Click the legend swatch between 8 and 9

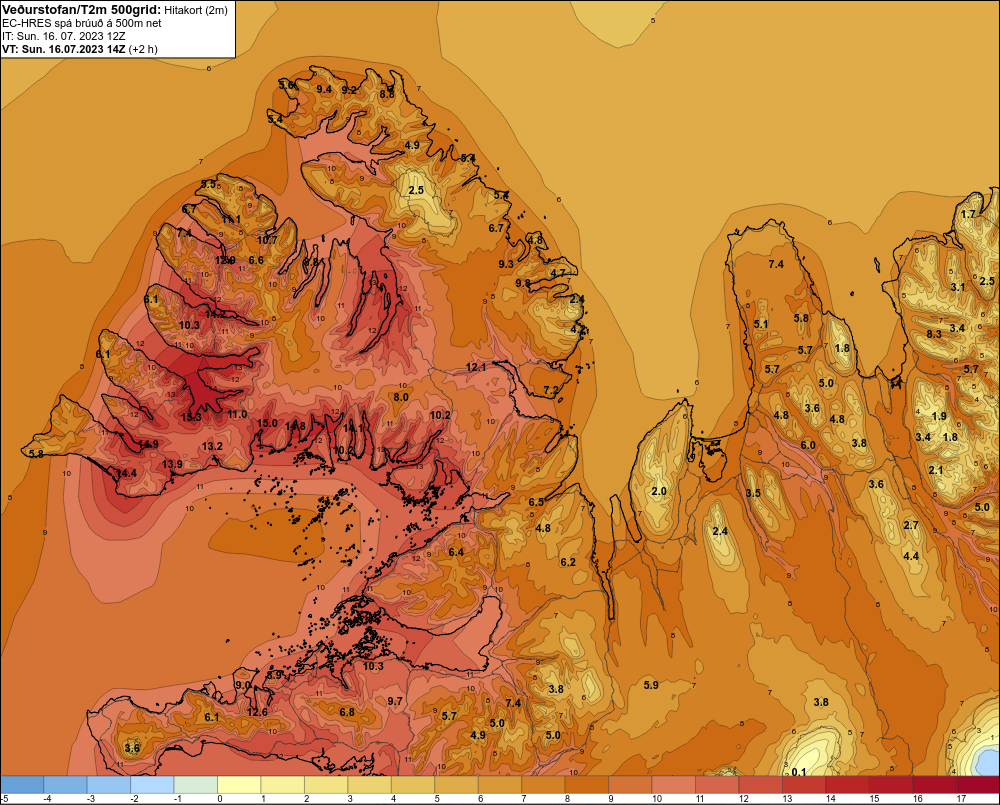[x=587, y=785]
